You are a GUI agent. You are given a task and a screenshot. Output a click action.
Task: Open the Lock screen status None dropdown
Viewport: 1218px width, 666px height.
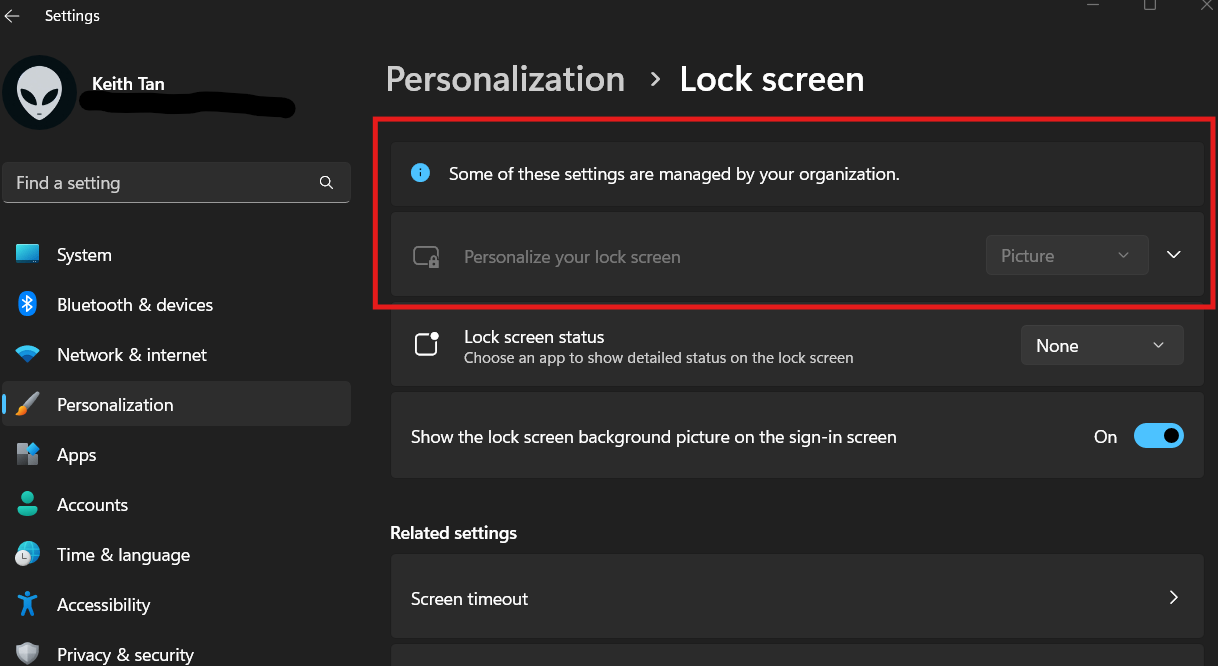1101,344
